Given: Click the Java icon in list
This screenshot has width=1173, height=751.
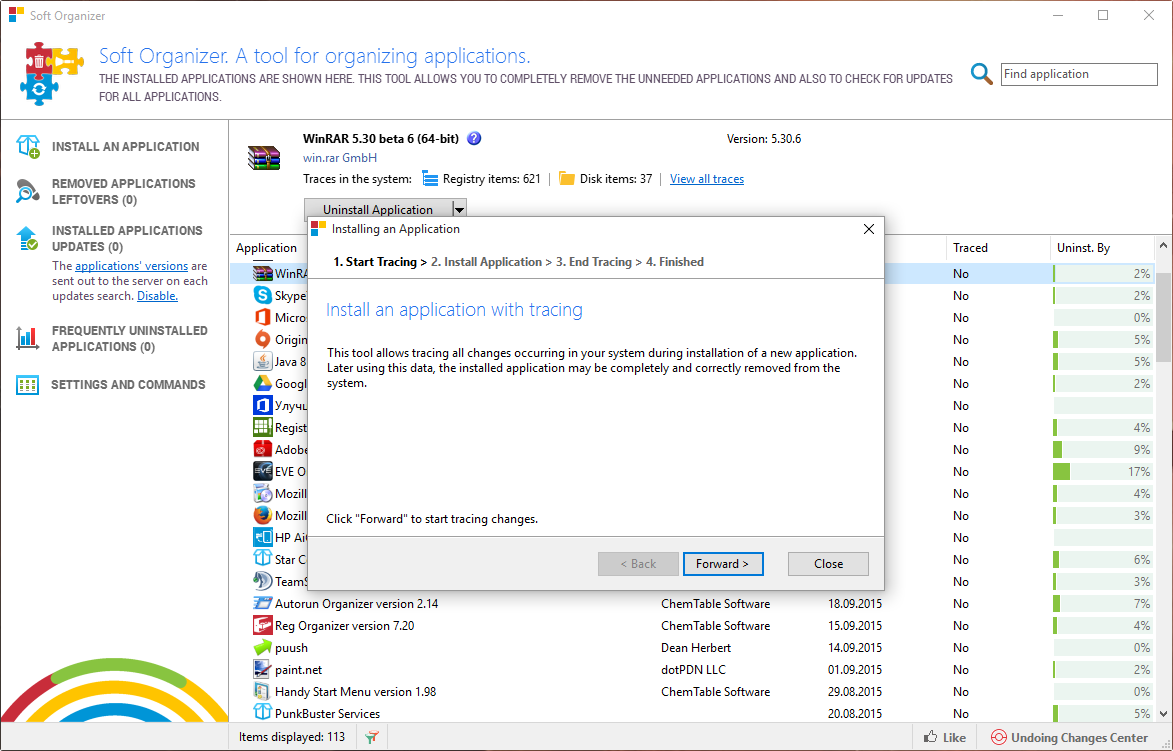Looking at the screenshot, I should (263, 361).
